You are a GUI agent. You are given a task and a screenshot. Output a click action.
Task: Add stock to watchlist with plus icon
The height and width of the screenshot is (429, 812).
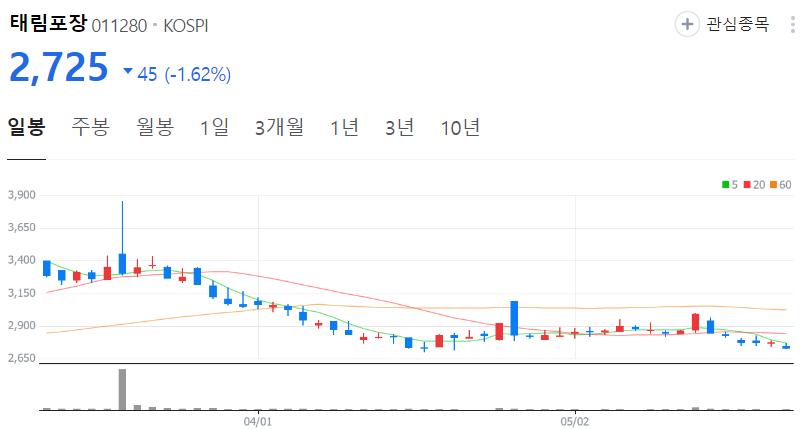tap(687, 24)
